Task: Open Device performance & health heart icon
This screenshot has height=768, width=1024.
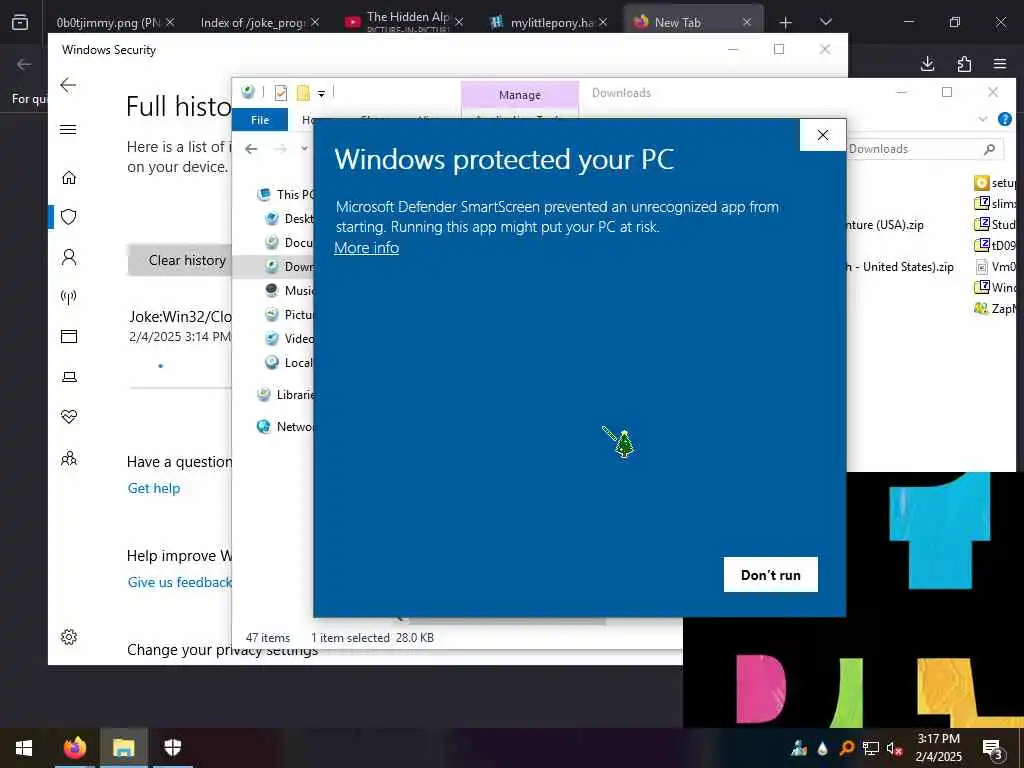Action: pyautogui.click(x=69, y=417)
